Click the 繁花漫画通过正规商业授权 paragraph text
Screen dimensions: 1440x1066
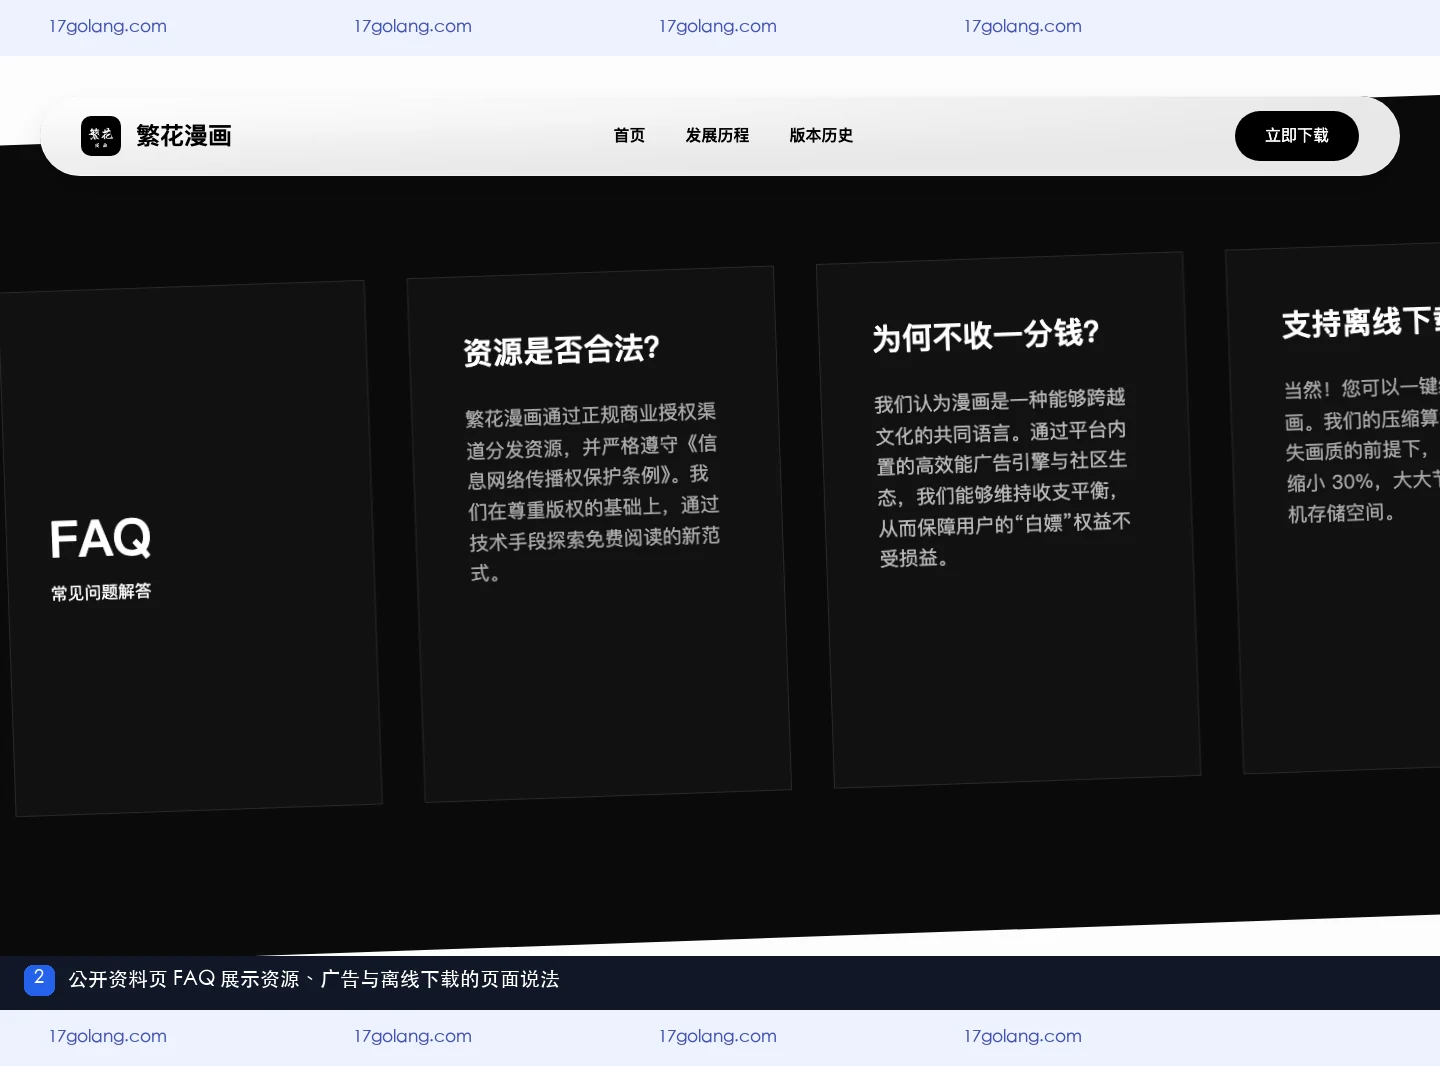(593, 492)
